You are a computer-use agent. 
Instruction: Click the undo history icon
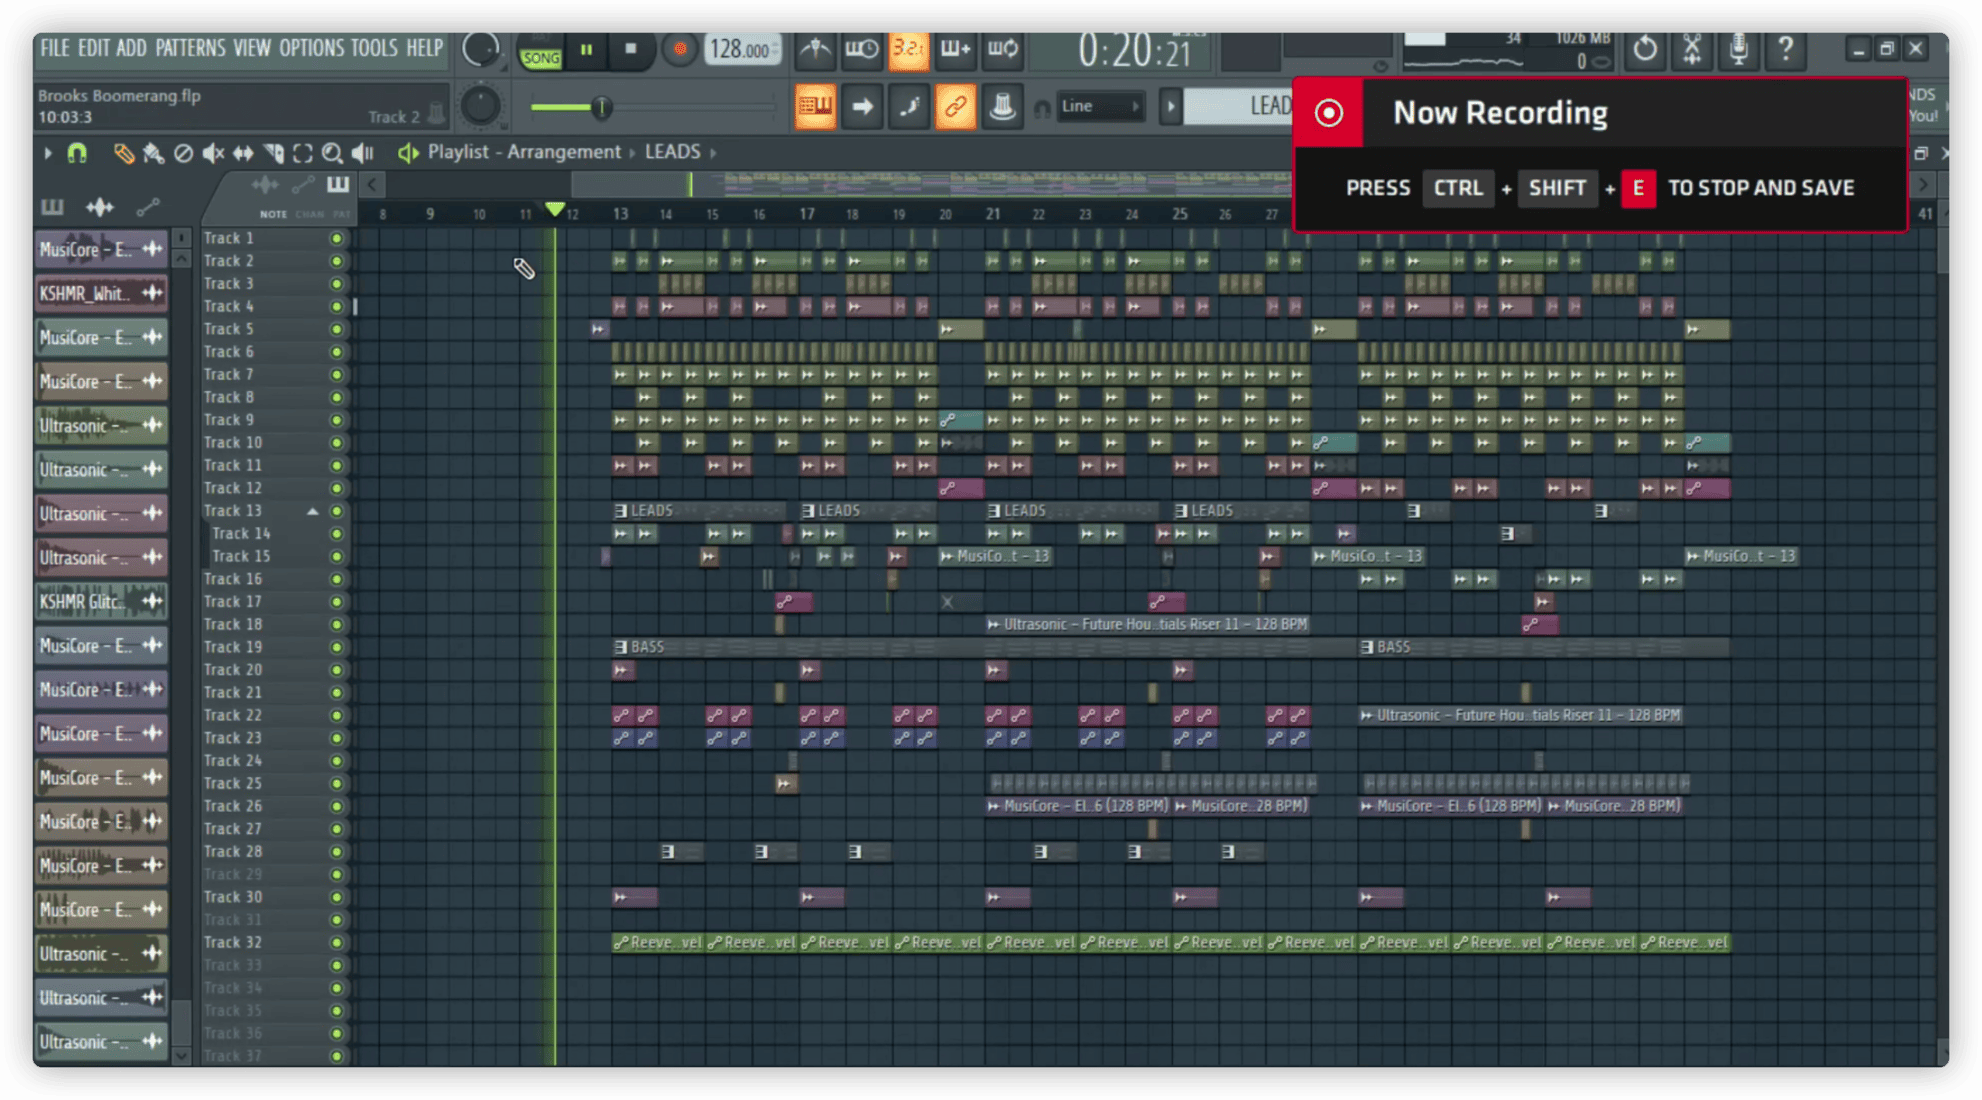pos(1645,48)
